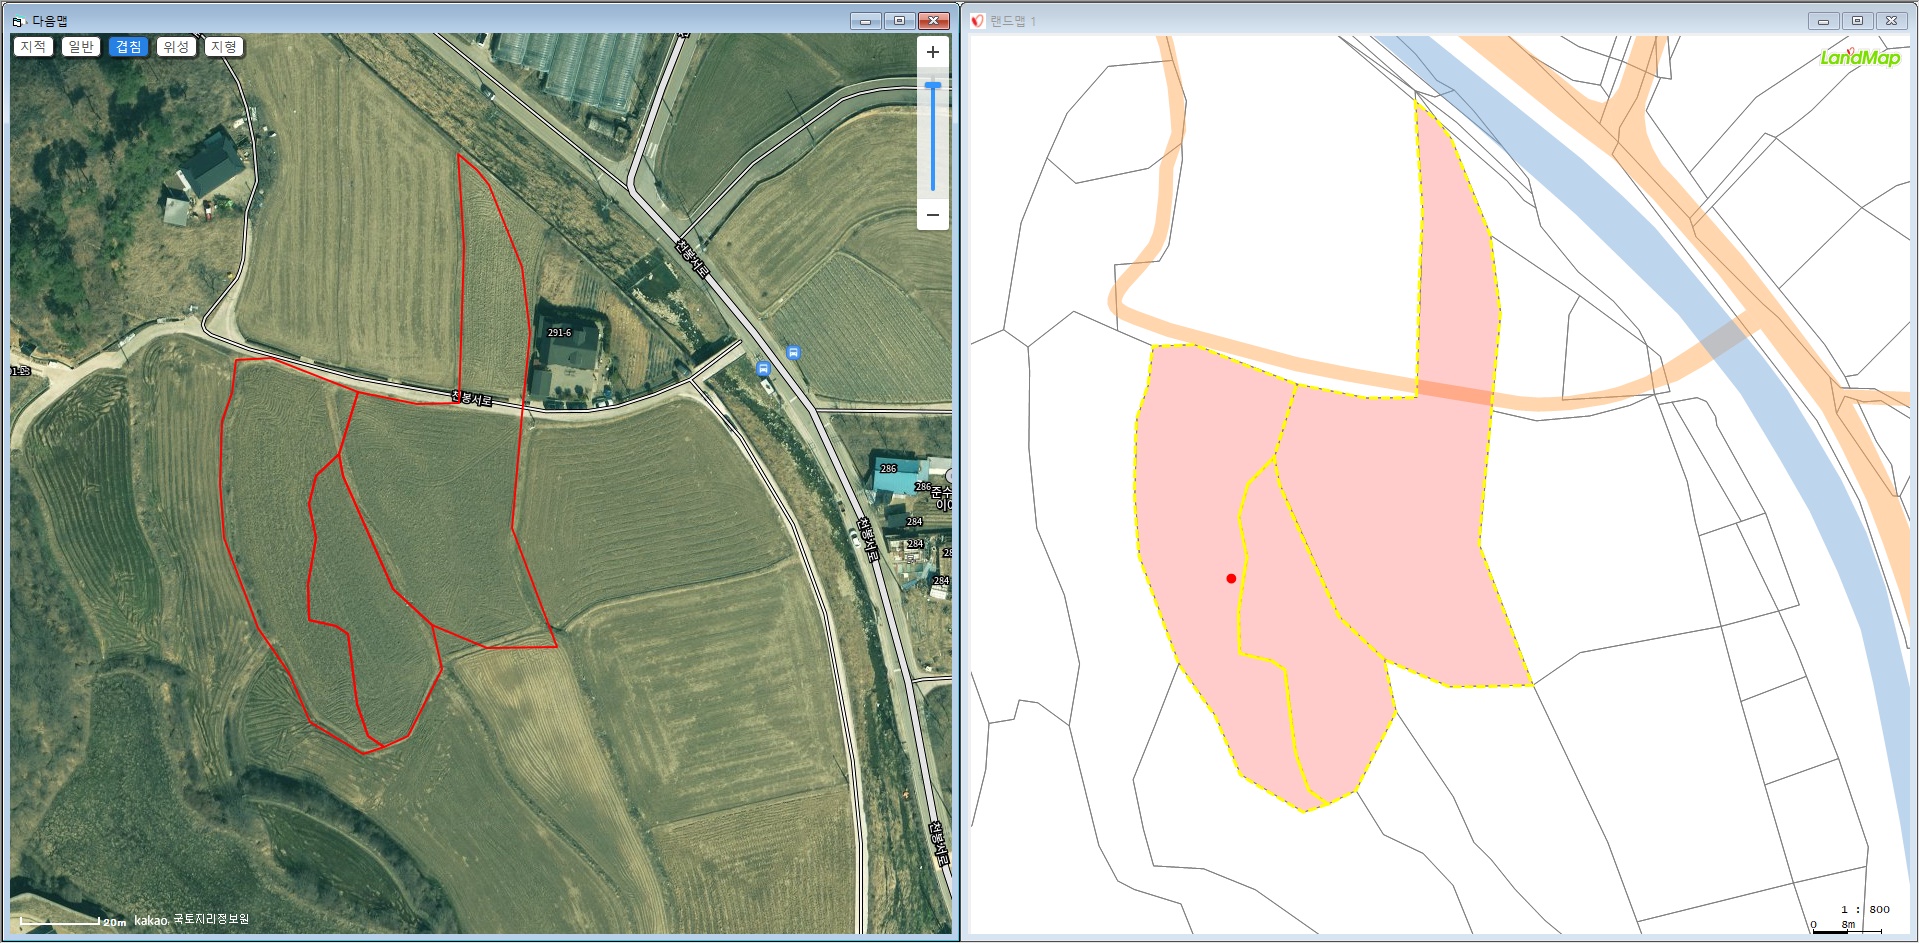Click the 다음맵 window title icon
This screenshot has height=944, width=1920.
18,21
